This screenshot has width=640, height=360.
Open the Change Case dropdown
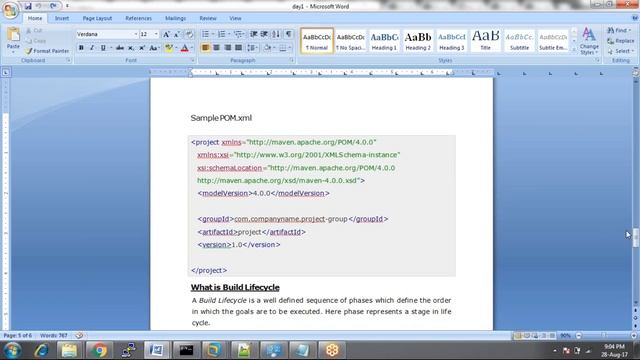154,48
